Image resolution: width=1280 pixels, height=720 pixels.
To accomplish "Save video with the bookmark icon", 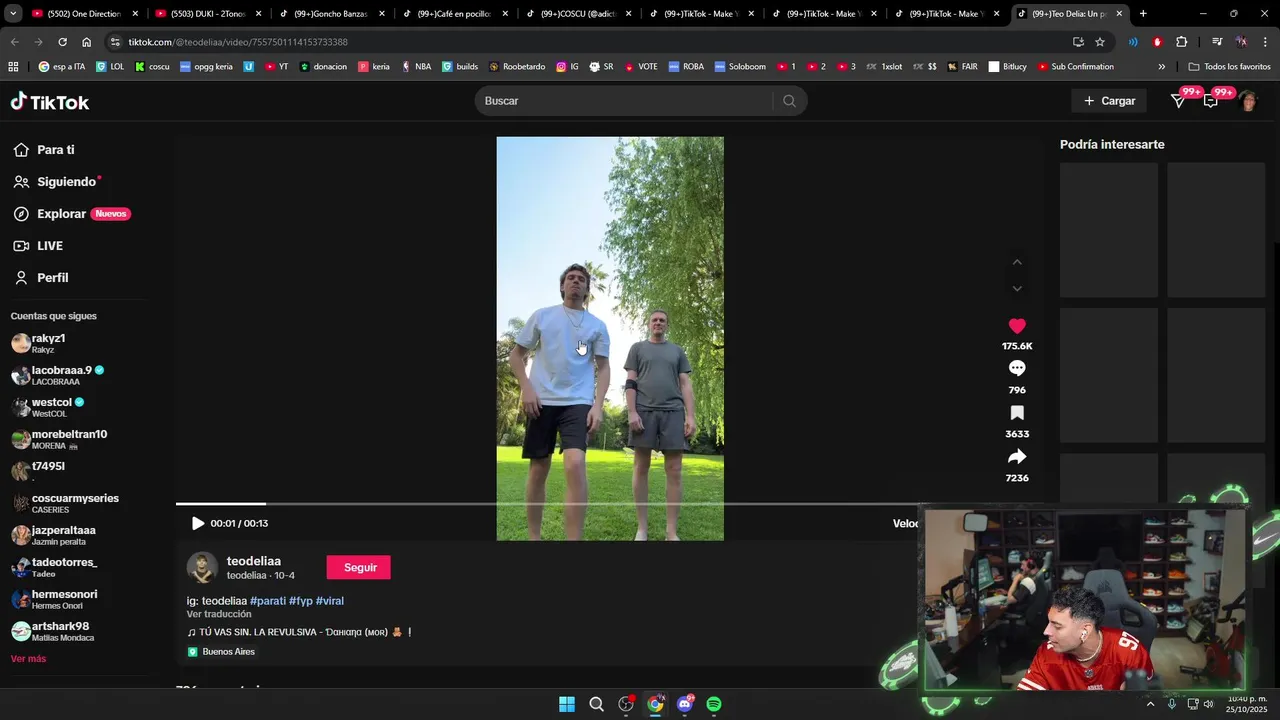I will (1017, 413).
